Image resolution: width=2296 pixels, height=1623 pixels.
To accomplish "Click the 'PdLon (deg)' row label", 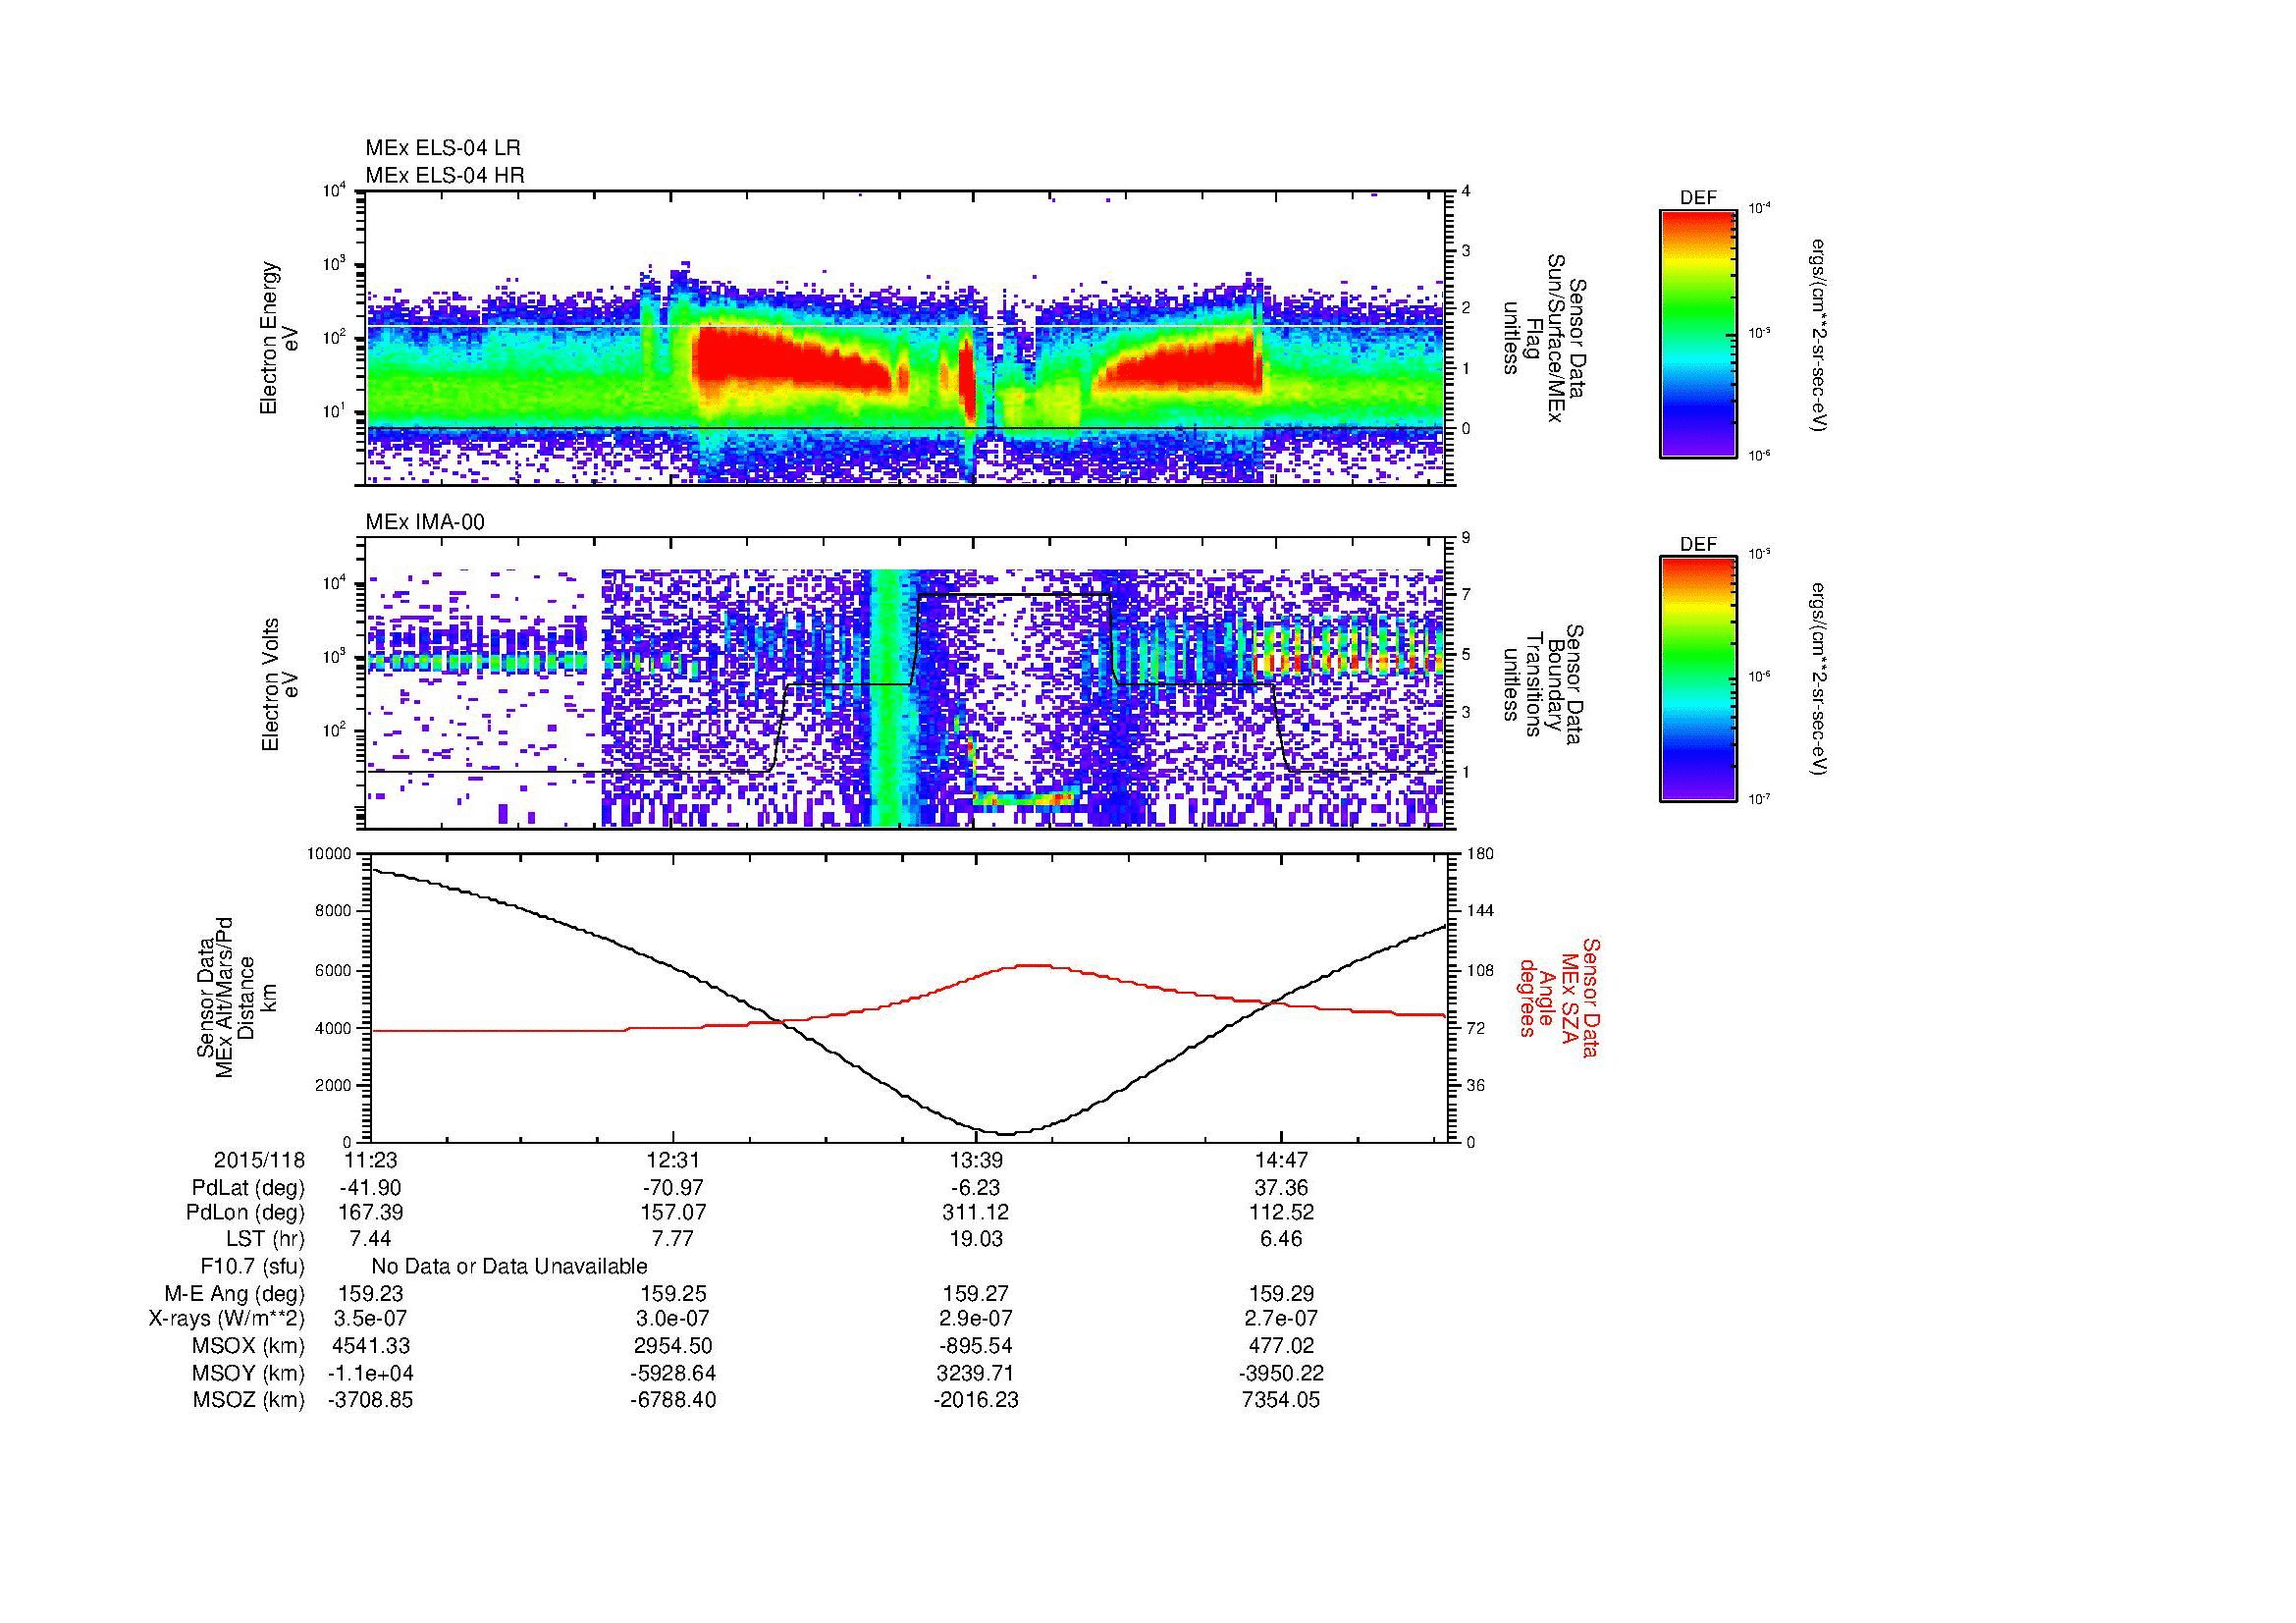I will click(246, 1213).
